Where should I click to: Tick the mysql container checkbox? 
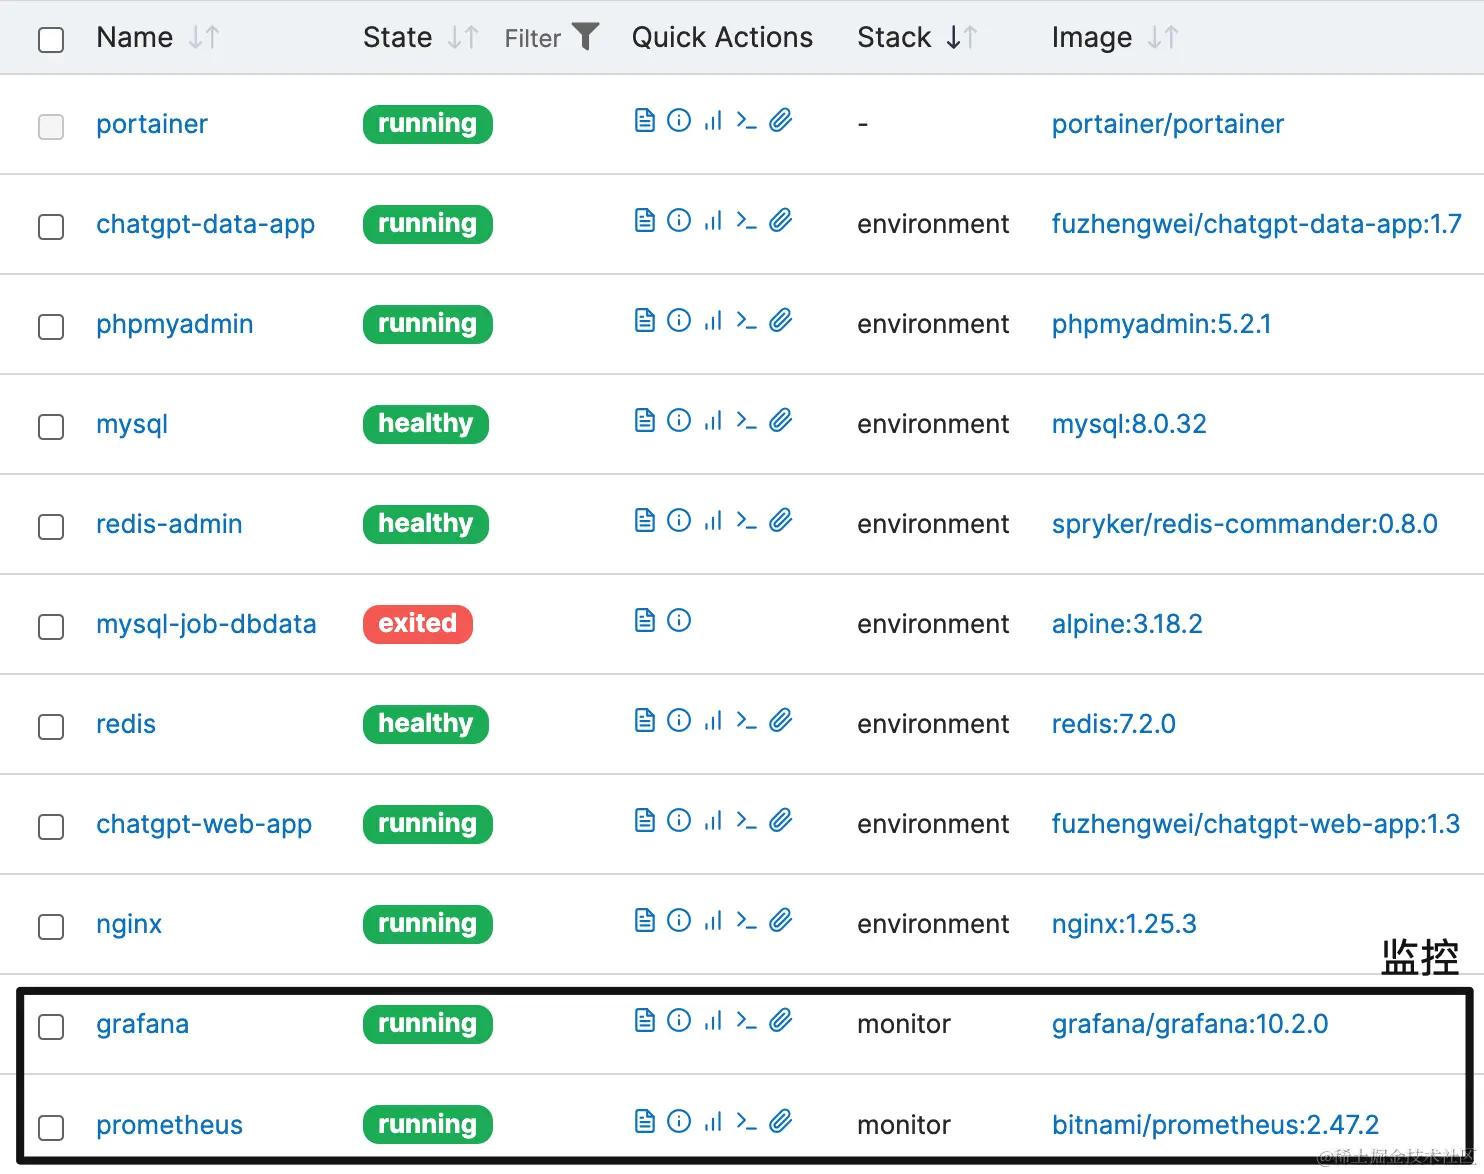point(51,427)
